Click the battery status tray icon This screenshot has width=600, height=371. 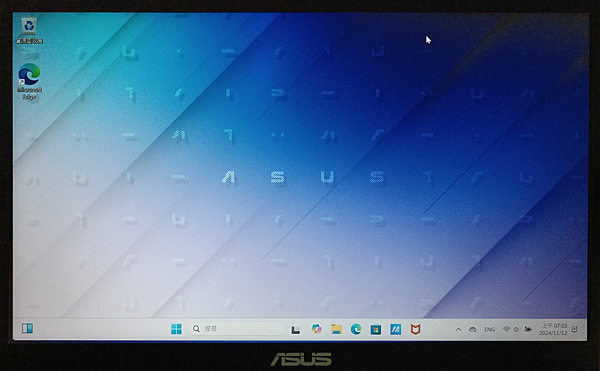pyautogui.click(x=528, y=329)
